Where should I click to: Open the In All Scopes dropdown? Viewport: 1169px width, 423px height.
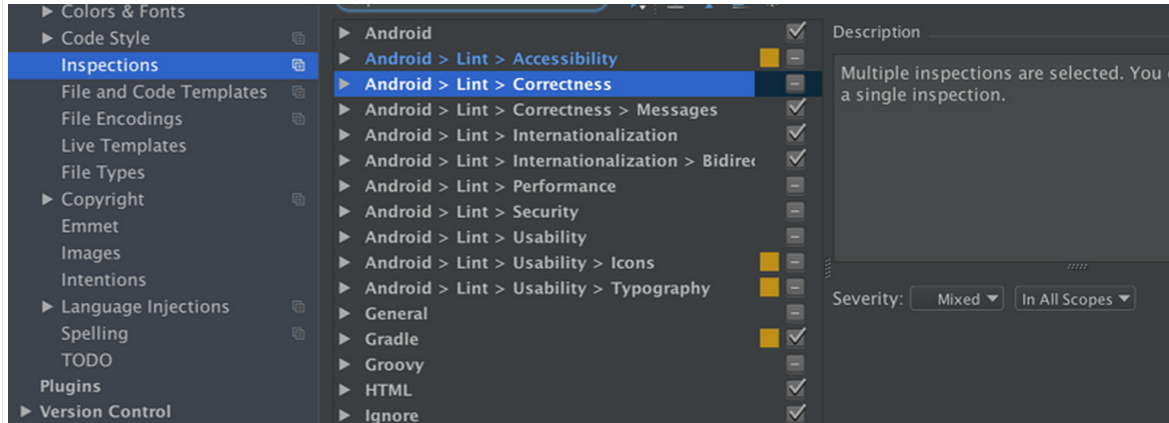tap(1075, 299)
